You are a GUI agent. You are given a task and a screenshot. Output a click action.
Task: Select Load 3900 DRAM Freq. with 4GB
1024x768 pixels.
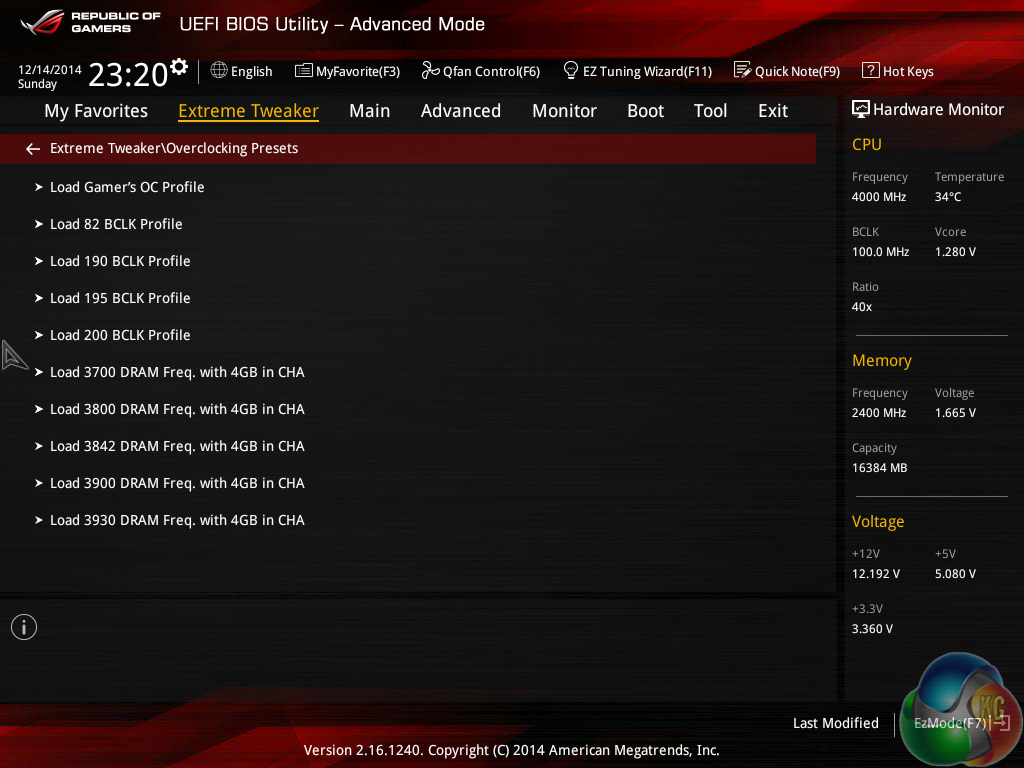pos(177,483)
